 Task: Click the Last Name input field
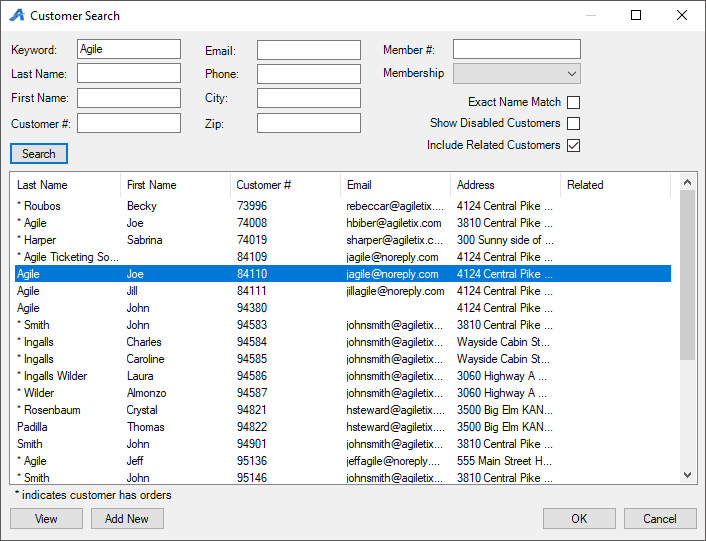coord(129,73)
